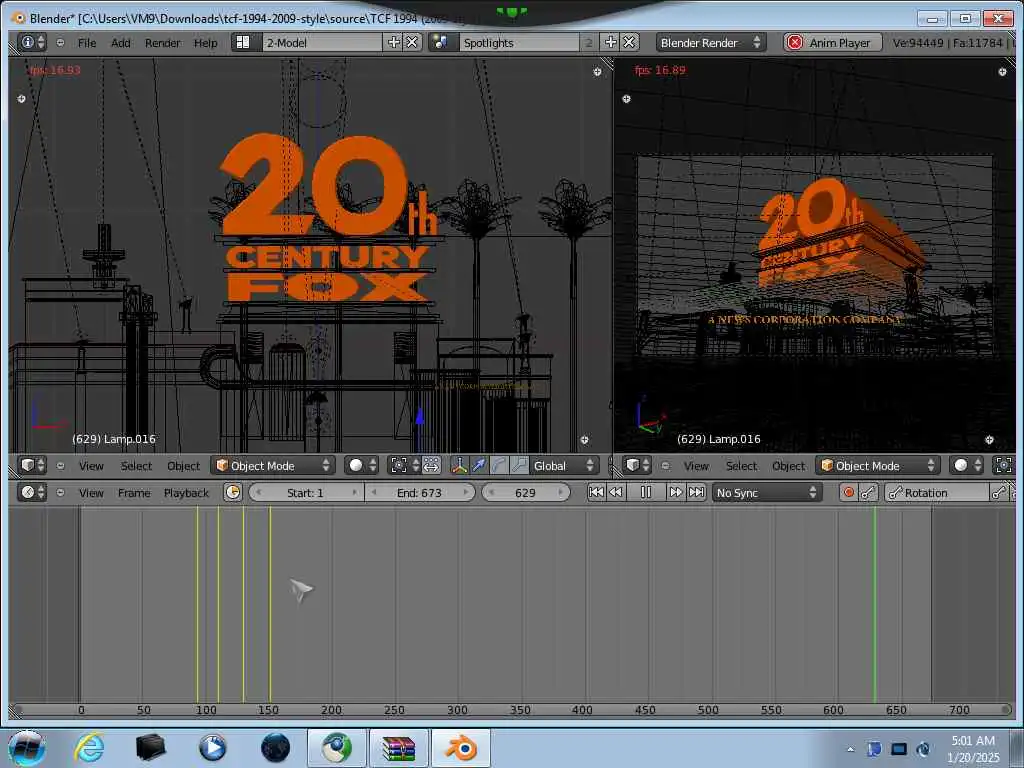Open left viewport View menu
The height and width of the screenshot is (768, 1024).
click(x=91, y=466)
